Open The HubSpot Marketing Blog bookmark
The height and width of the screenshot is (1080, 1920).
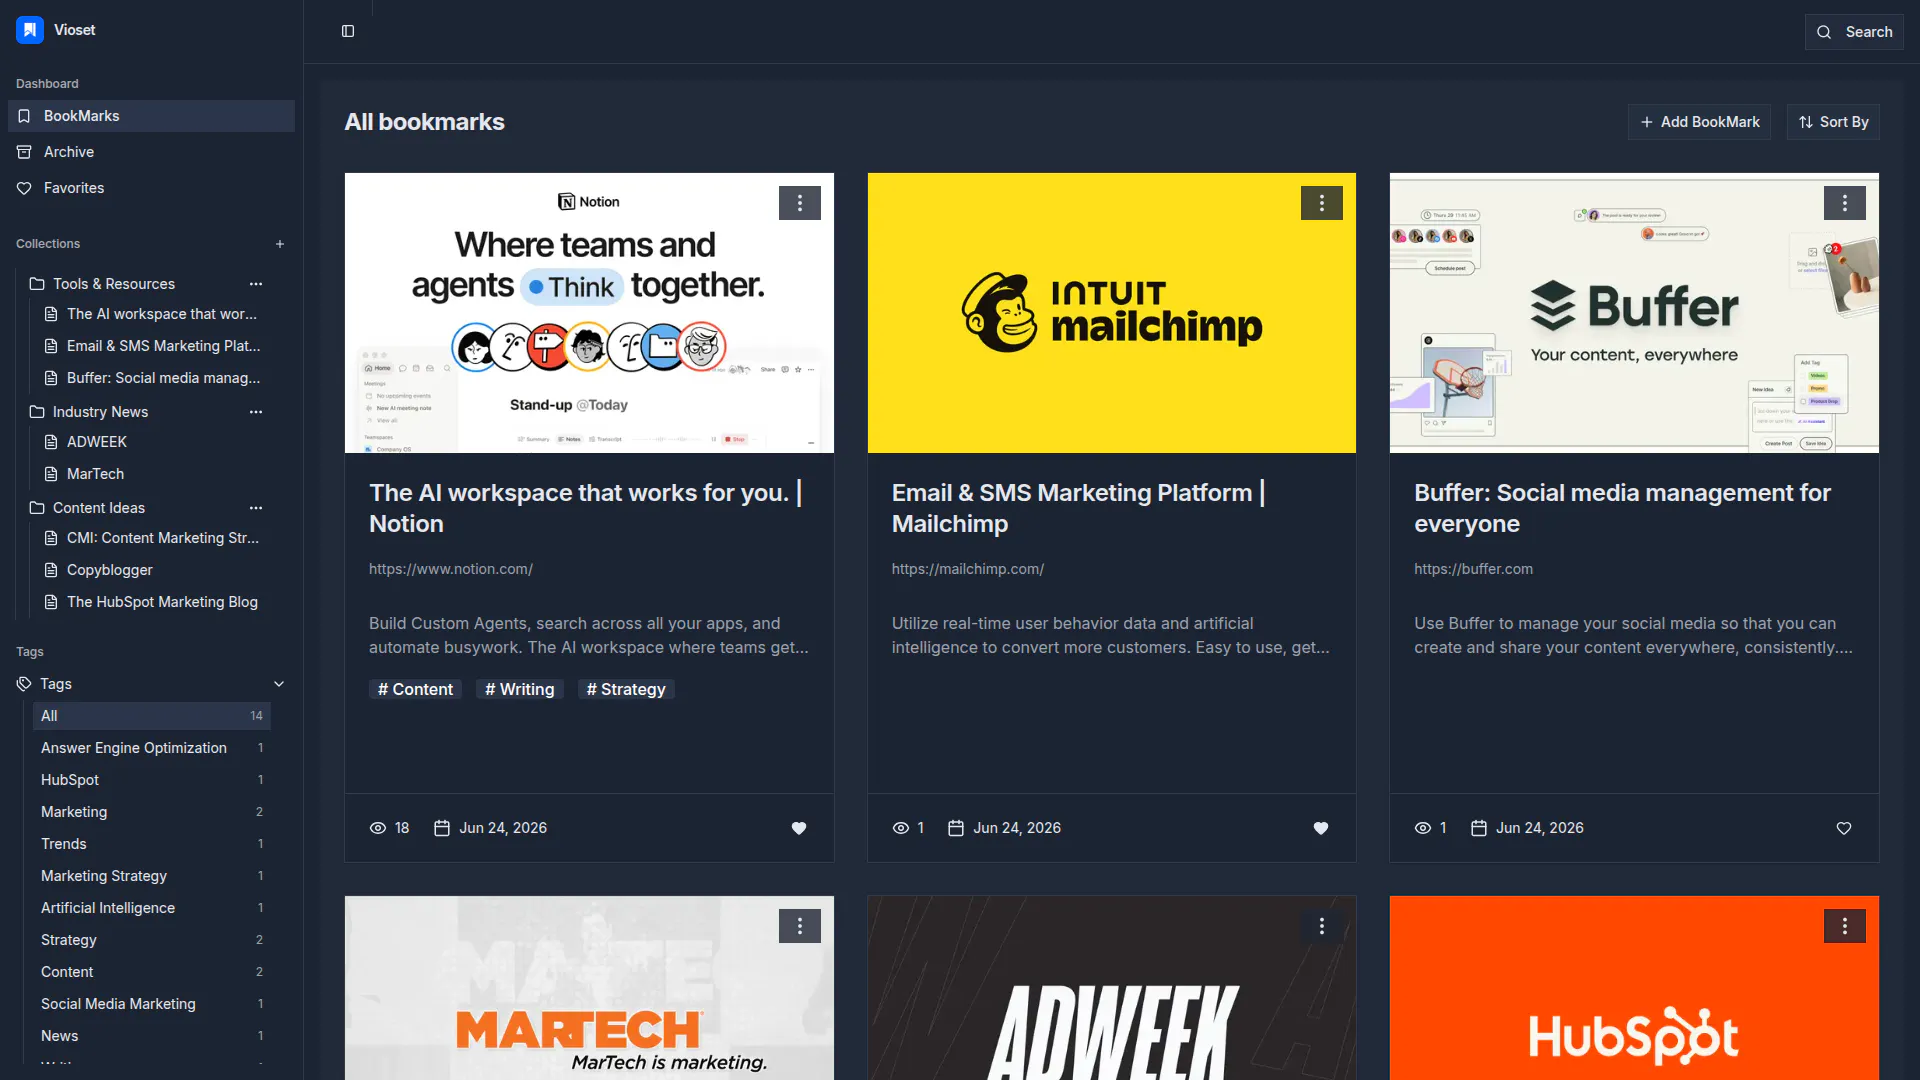pos(152,602)
